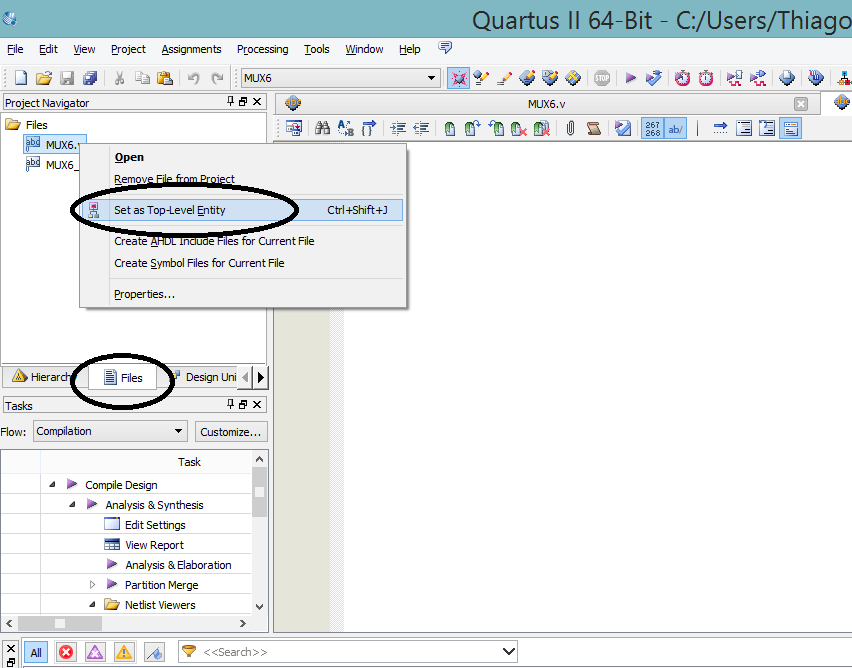Click the gray STOP processing icon

pos(602,78)
